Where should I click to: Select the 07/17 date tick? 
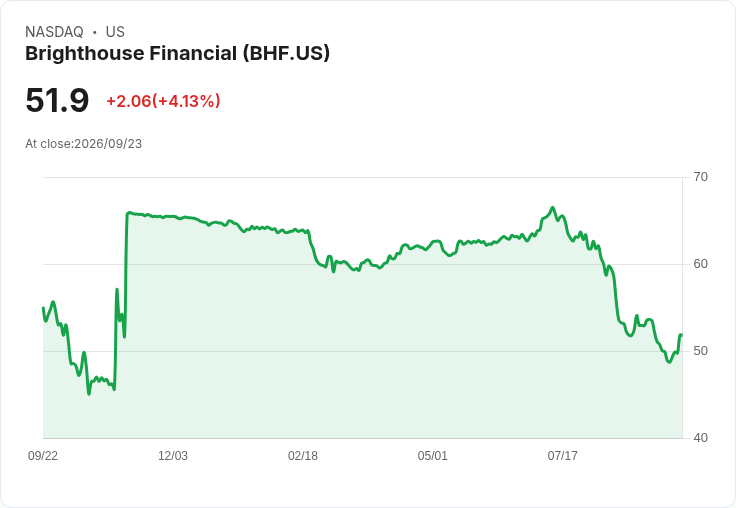point(562,456)
